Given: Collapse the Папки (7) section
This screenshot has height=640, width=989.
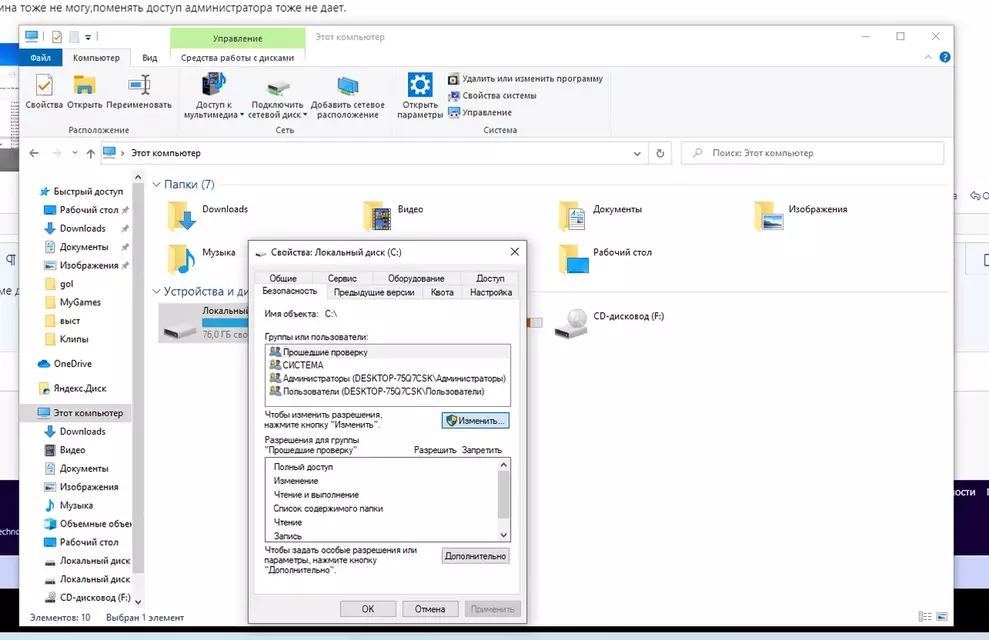Looking at the screenshot, I should (x=157, y=185).
